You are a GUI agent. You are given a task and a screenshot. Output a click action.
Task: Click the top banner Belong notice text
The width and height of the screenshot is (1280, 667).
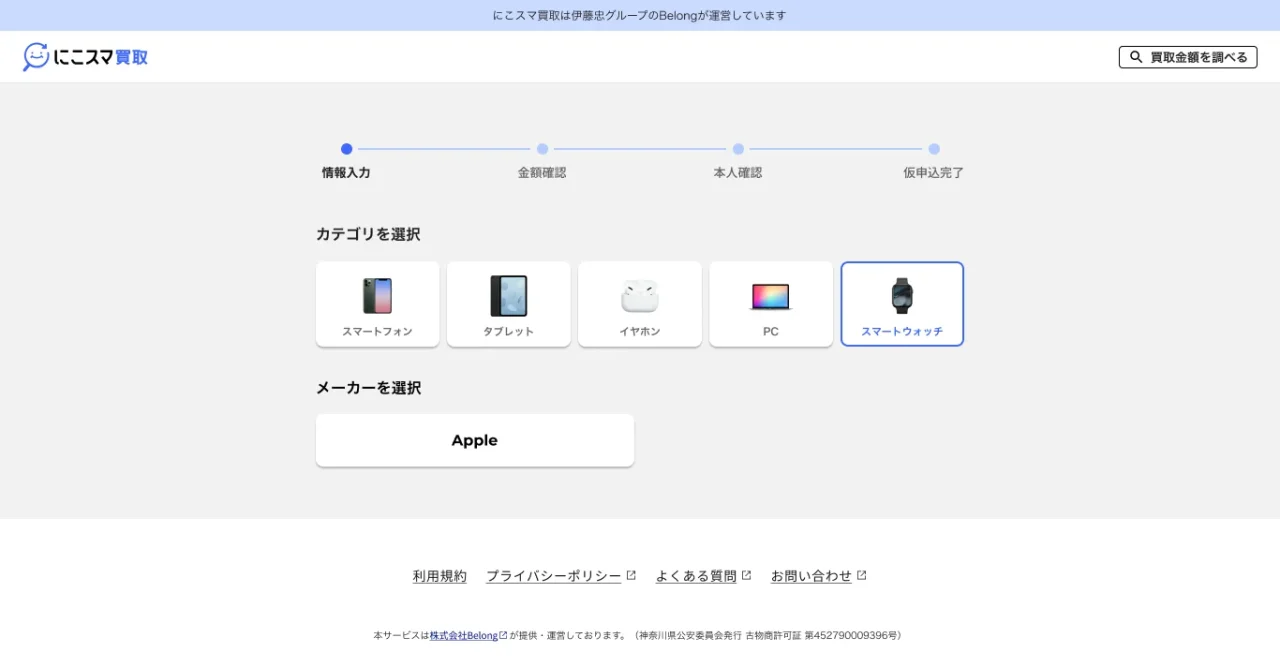640,15
